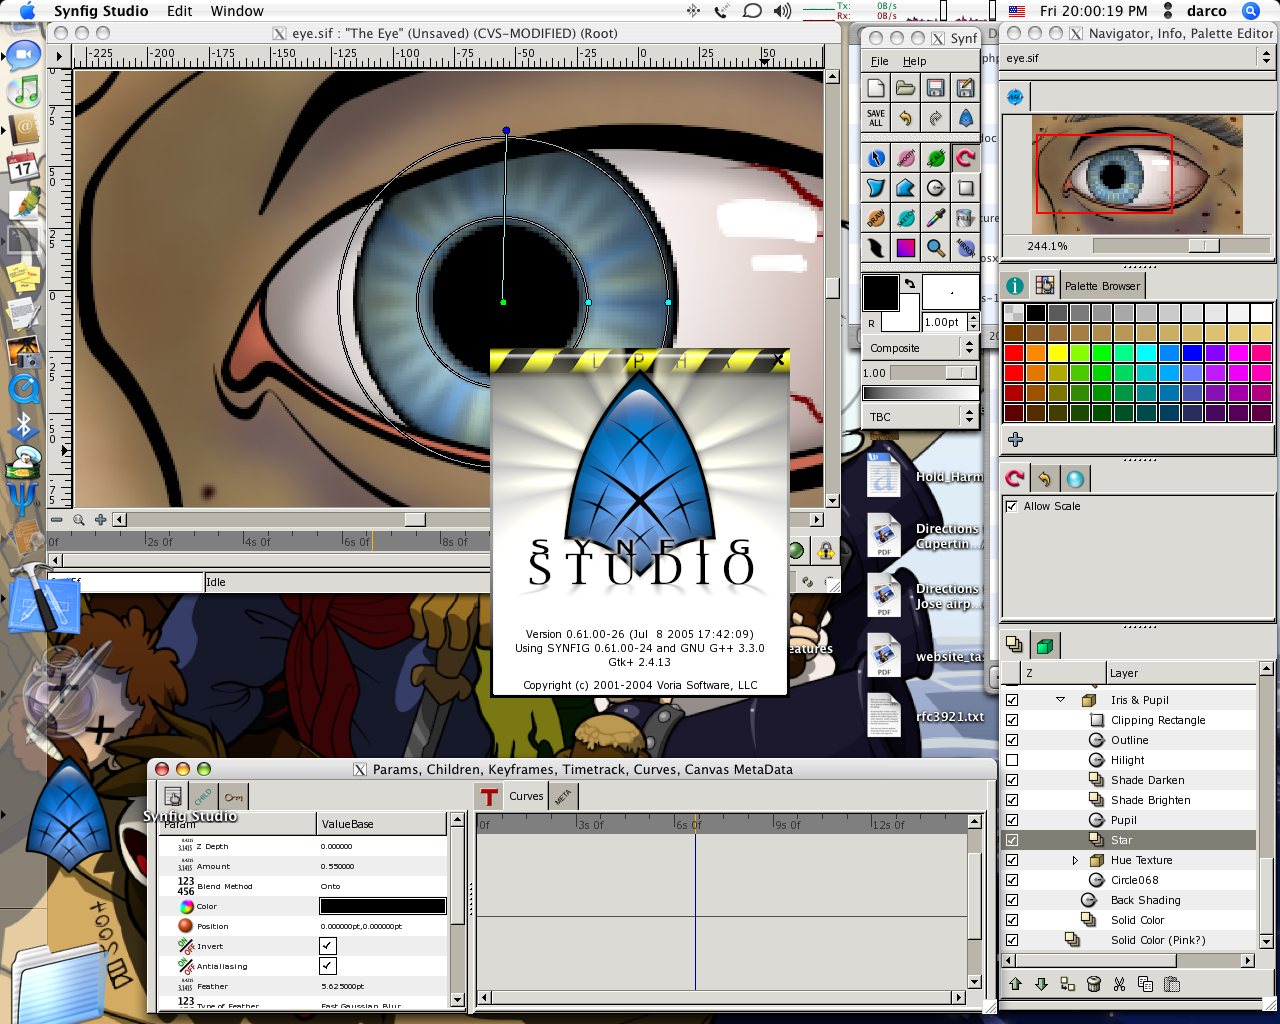
Task: Select the Eyedropper tool
Action: tap(935, 218)
